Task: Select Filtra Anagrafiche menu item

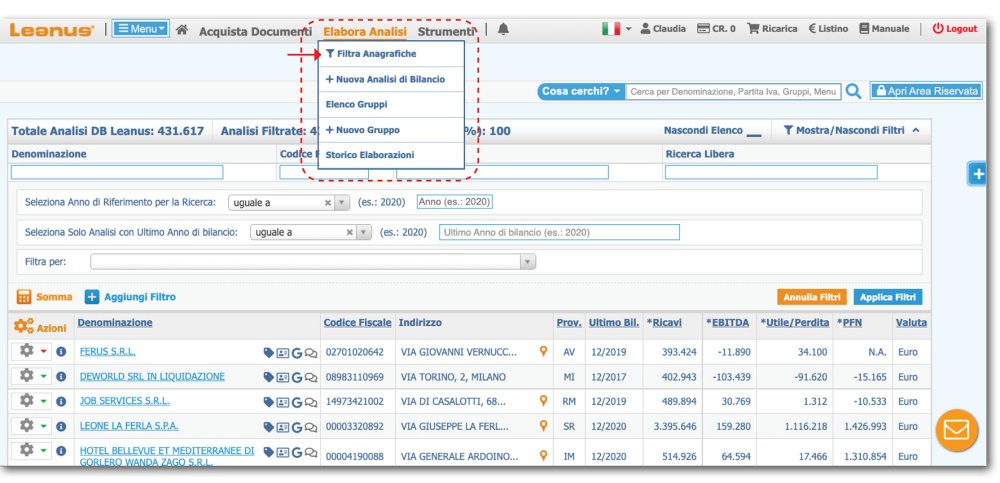Action: 391,54
